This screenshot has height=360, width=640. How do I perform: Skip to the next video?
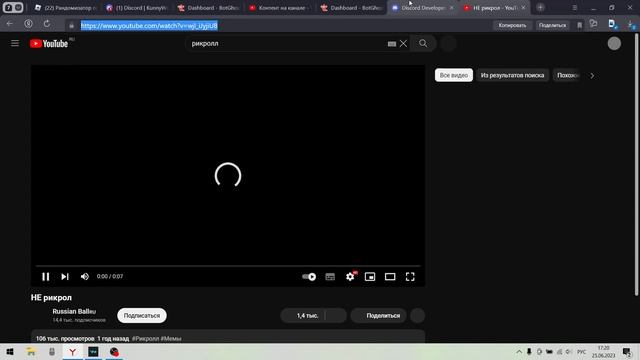pos(65,277)
